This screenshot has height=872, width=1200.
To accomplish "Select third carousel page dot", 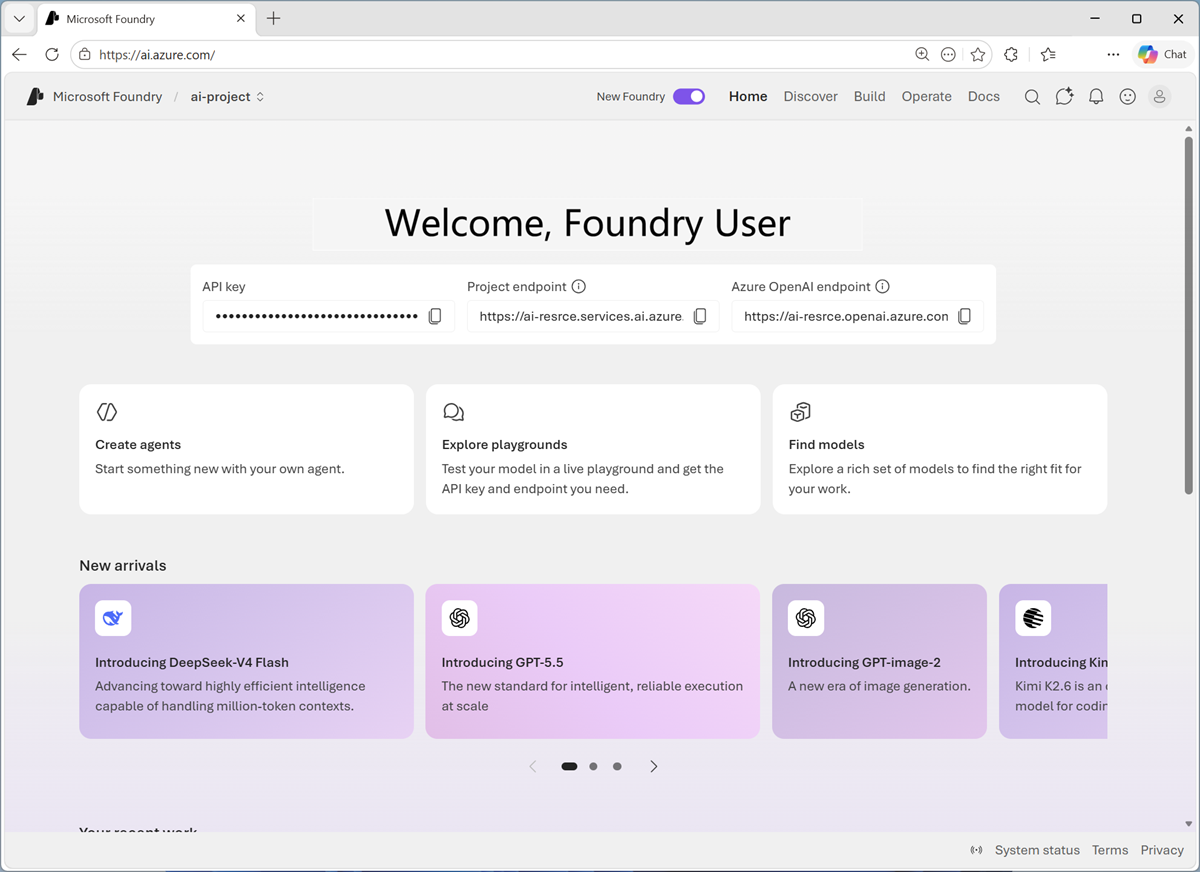I will point(617,766).
